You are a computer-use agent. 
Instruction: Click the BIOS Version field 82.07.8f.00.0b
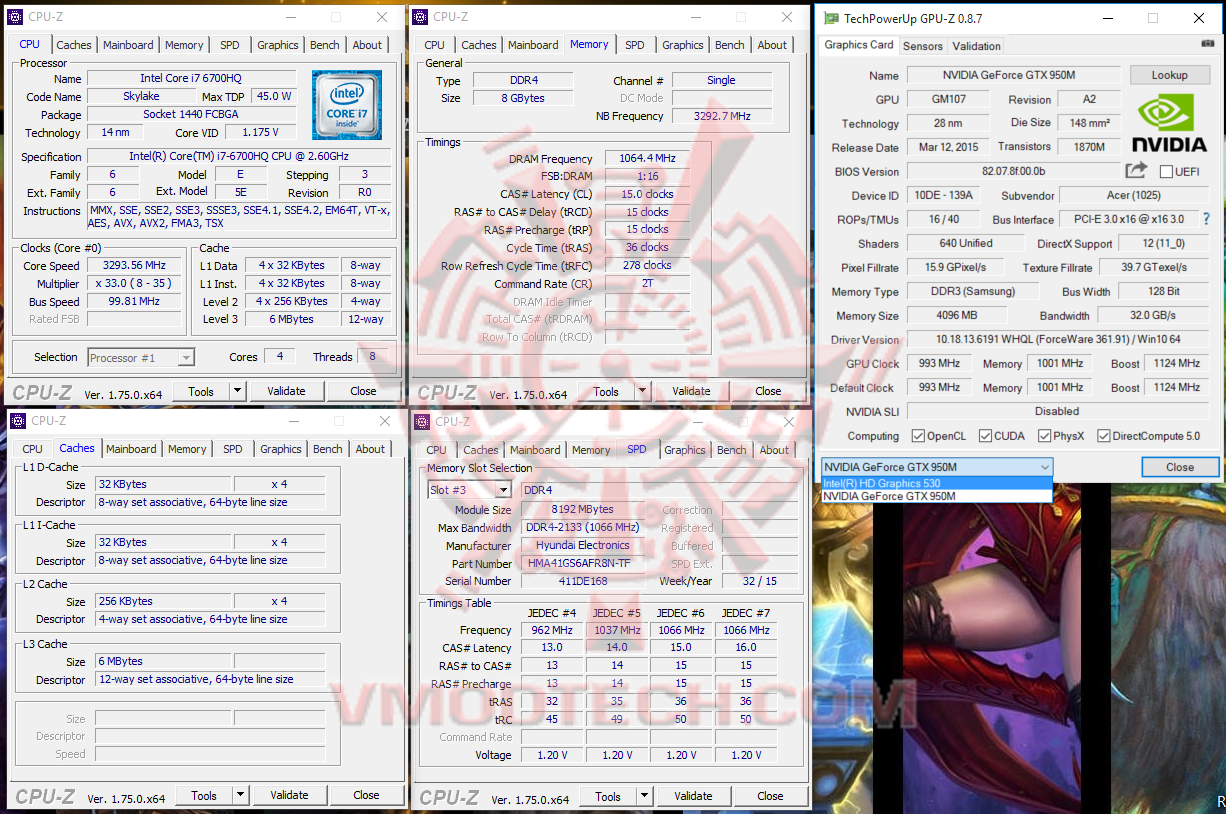(x=1014, y=172)
